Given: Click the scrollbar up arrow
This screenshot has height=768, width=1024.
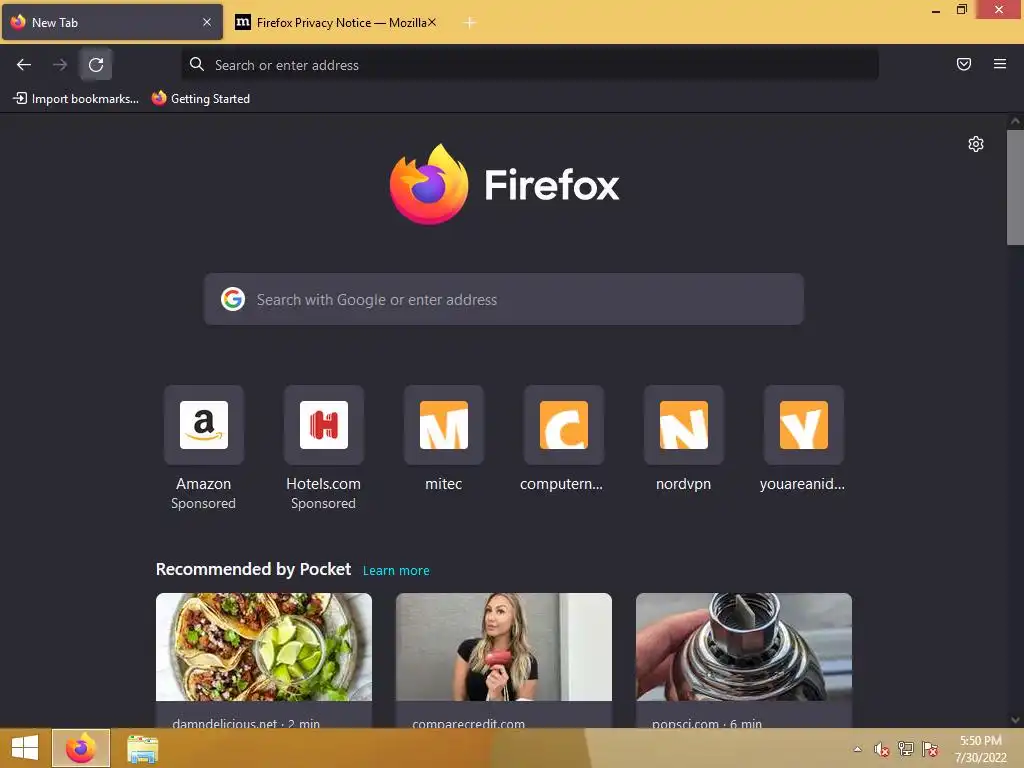Looking at the screenshot, I should (1015, 121).
